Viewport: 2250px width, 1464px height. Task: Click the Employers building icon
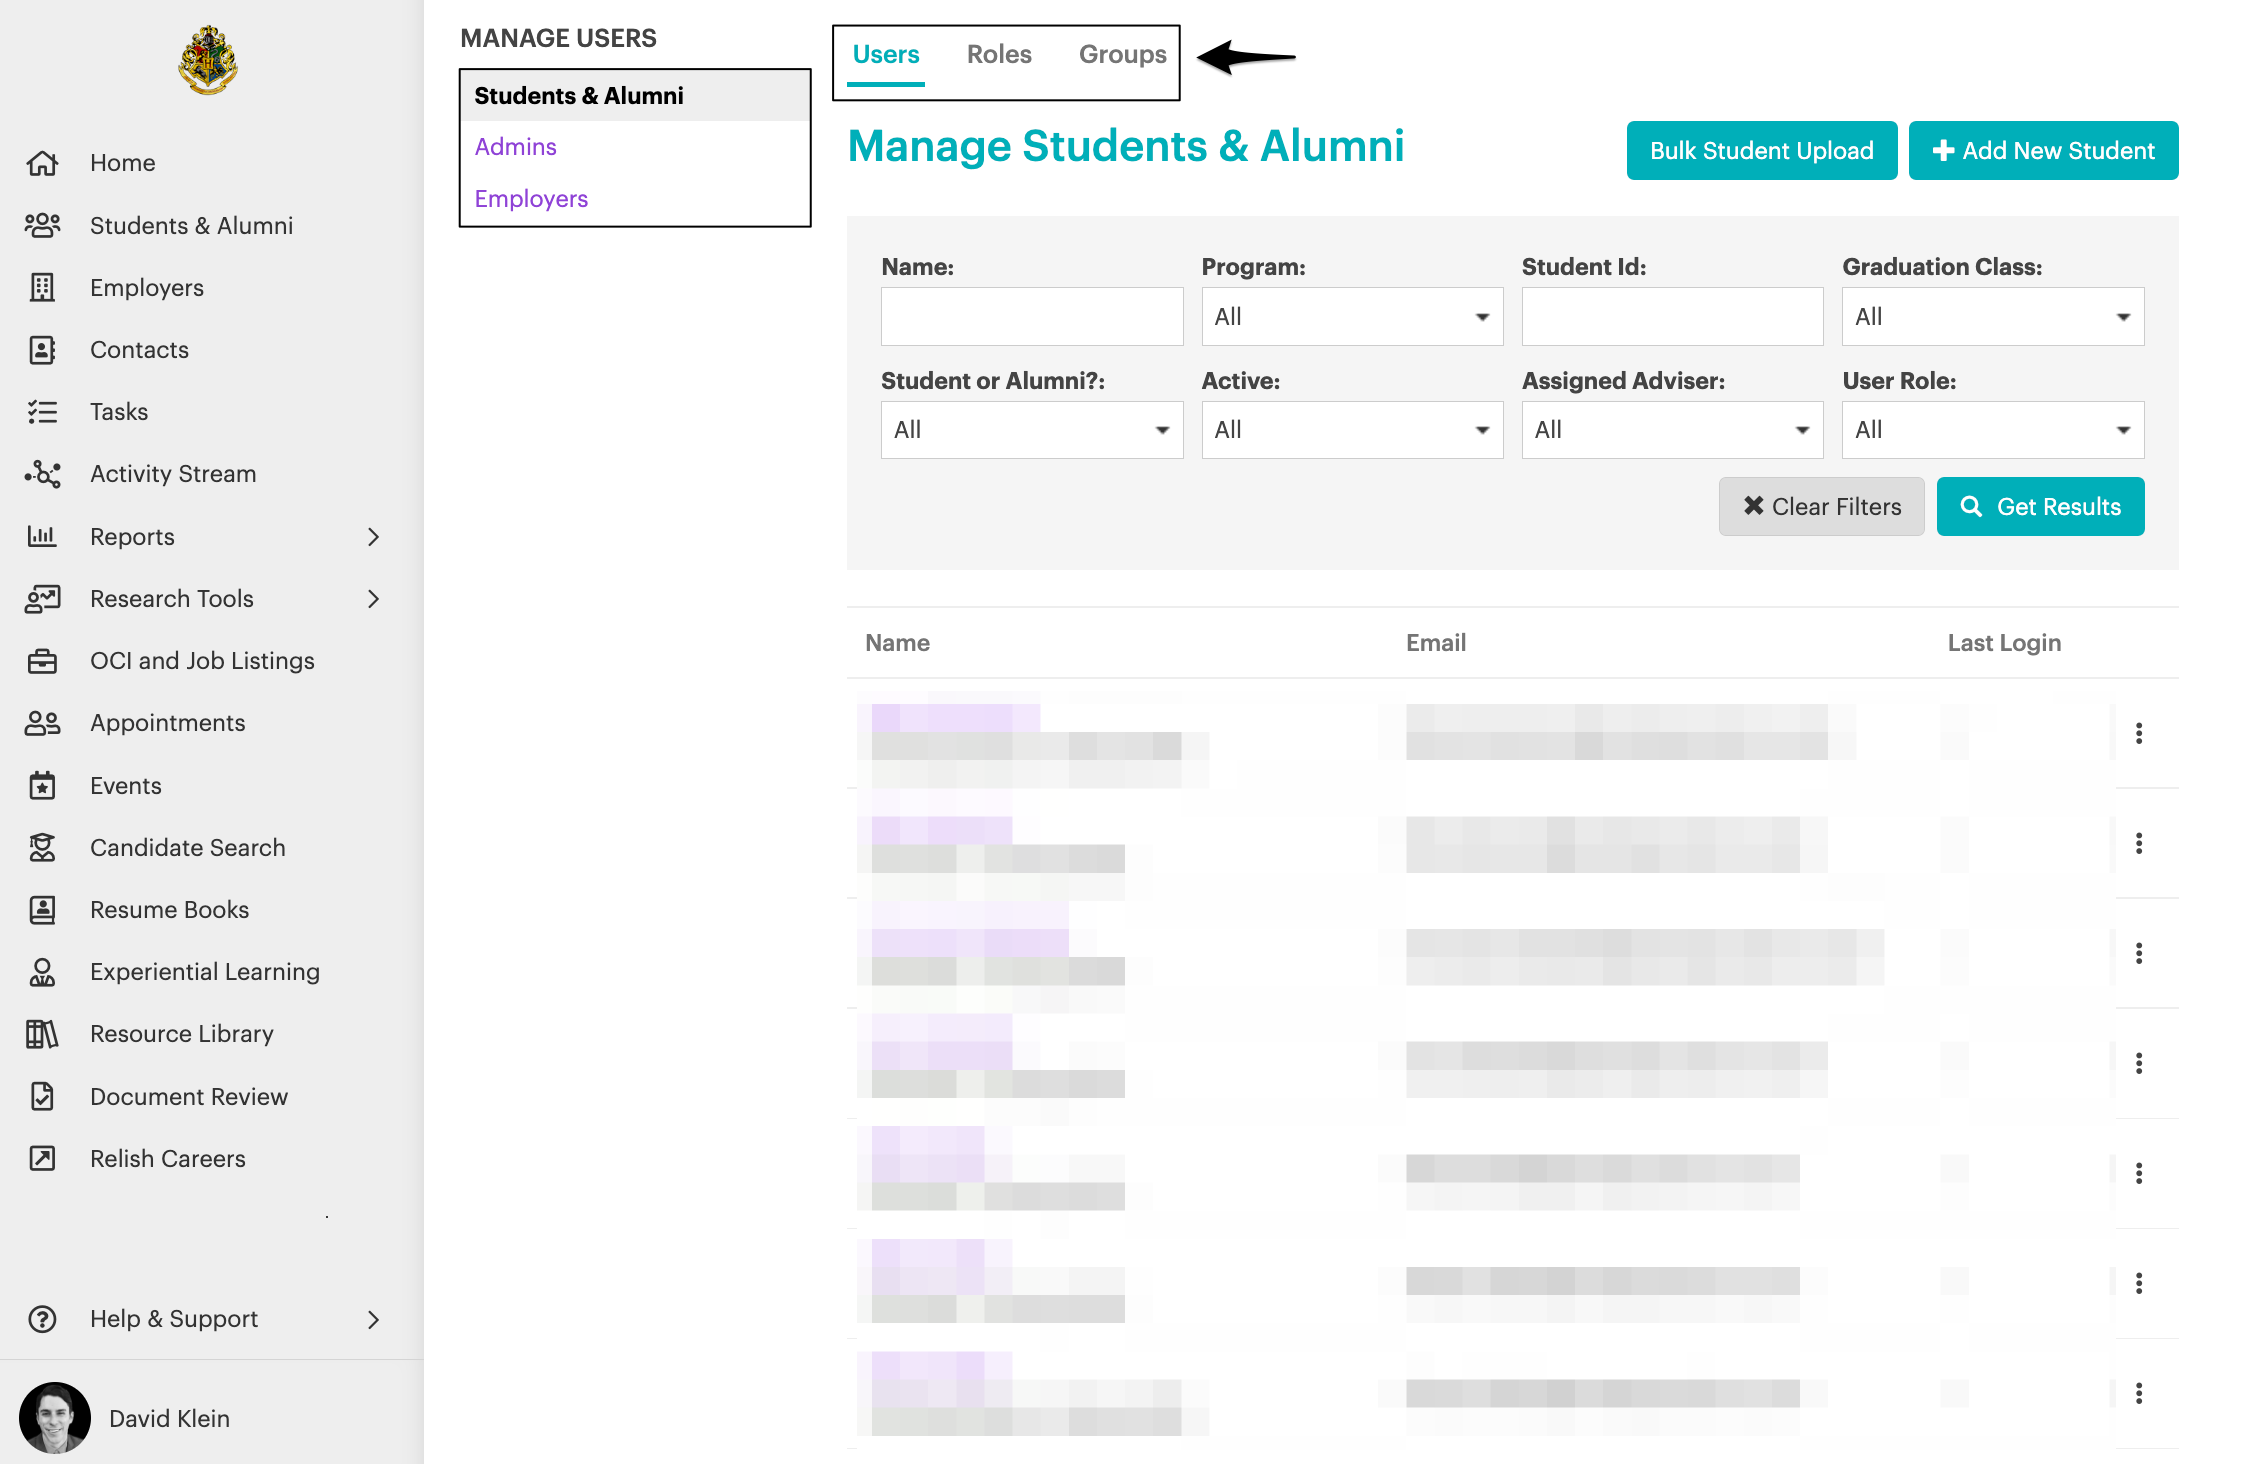click(x=42, y=287)
